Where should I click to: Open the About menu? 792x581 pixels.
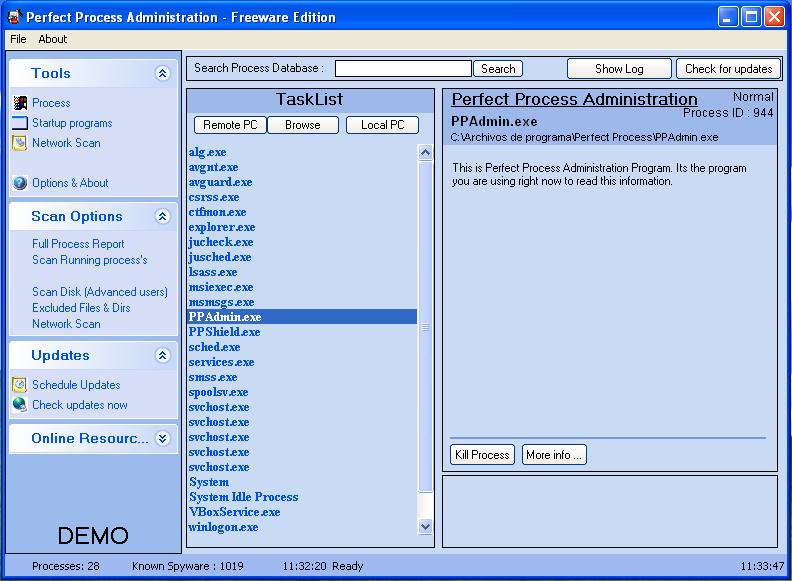pos(53,39)
